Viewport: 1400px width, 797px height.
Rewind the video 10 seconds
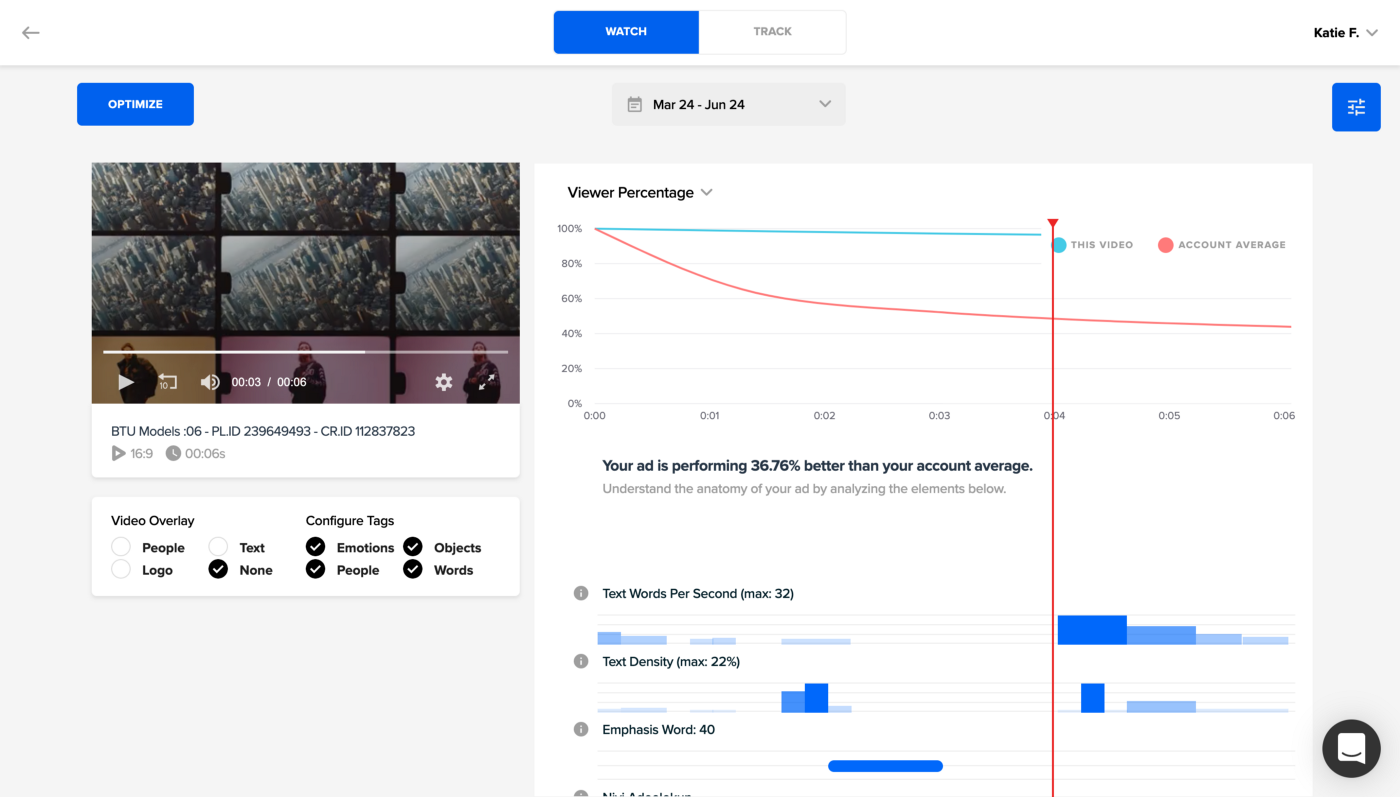[167, 382]
